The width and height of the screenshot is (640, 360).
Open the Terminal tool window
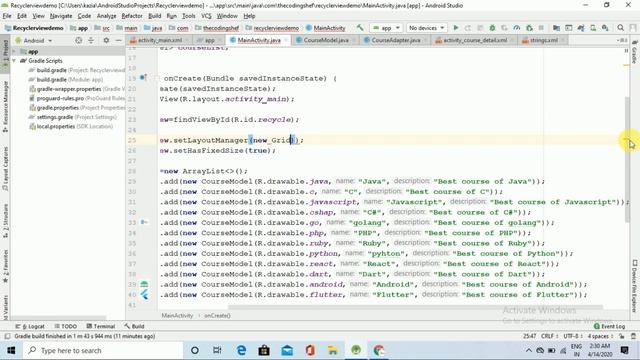[x=100, y=326]
